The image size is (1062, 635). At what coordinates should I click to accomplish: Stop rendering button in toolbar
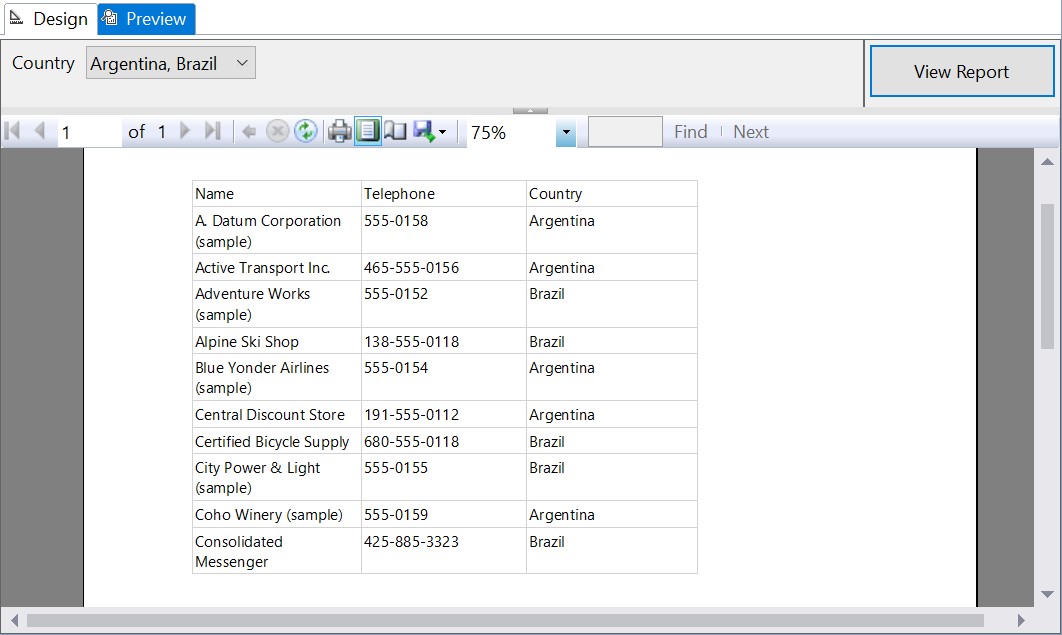[277, 131]
